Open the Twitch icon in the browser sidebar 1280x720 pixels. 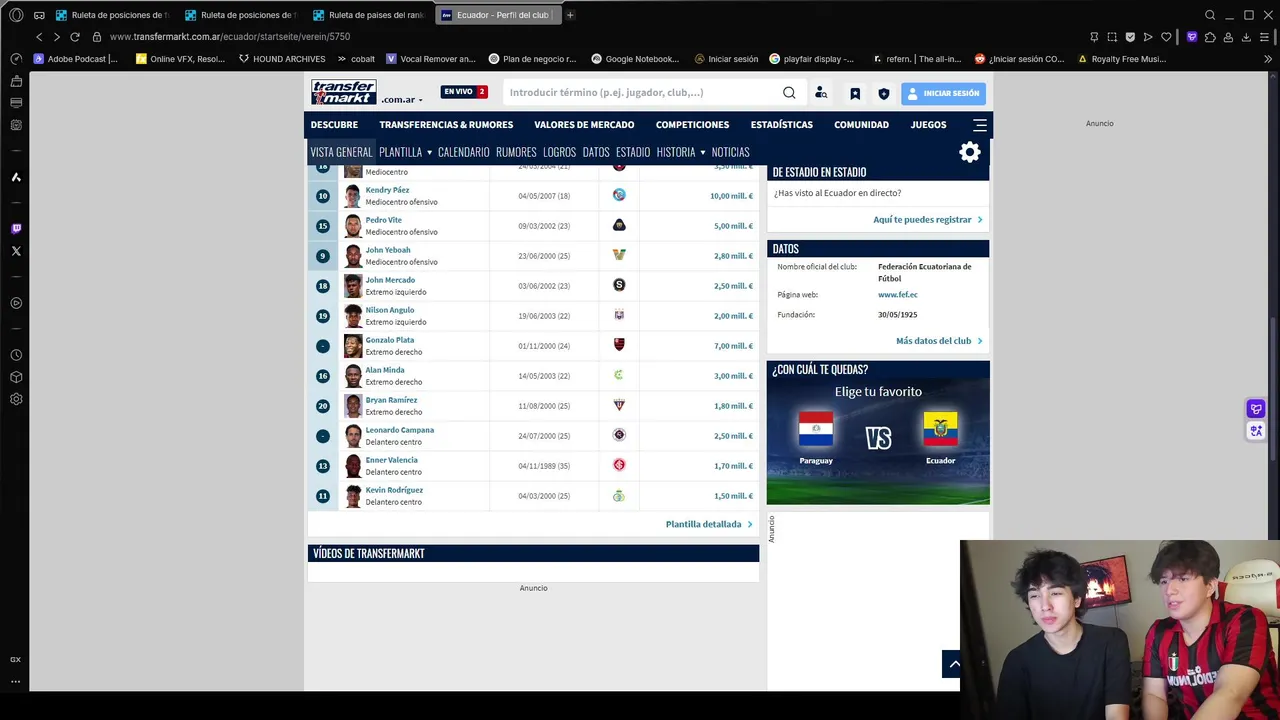[x=16, y=228]
